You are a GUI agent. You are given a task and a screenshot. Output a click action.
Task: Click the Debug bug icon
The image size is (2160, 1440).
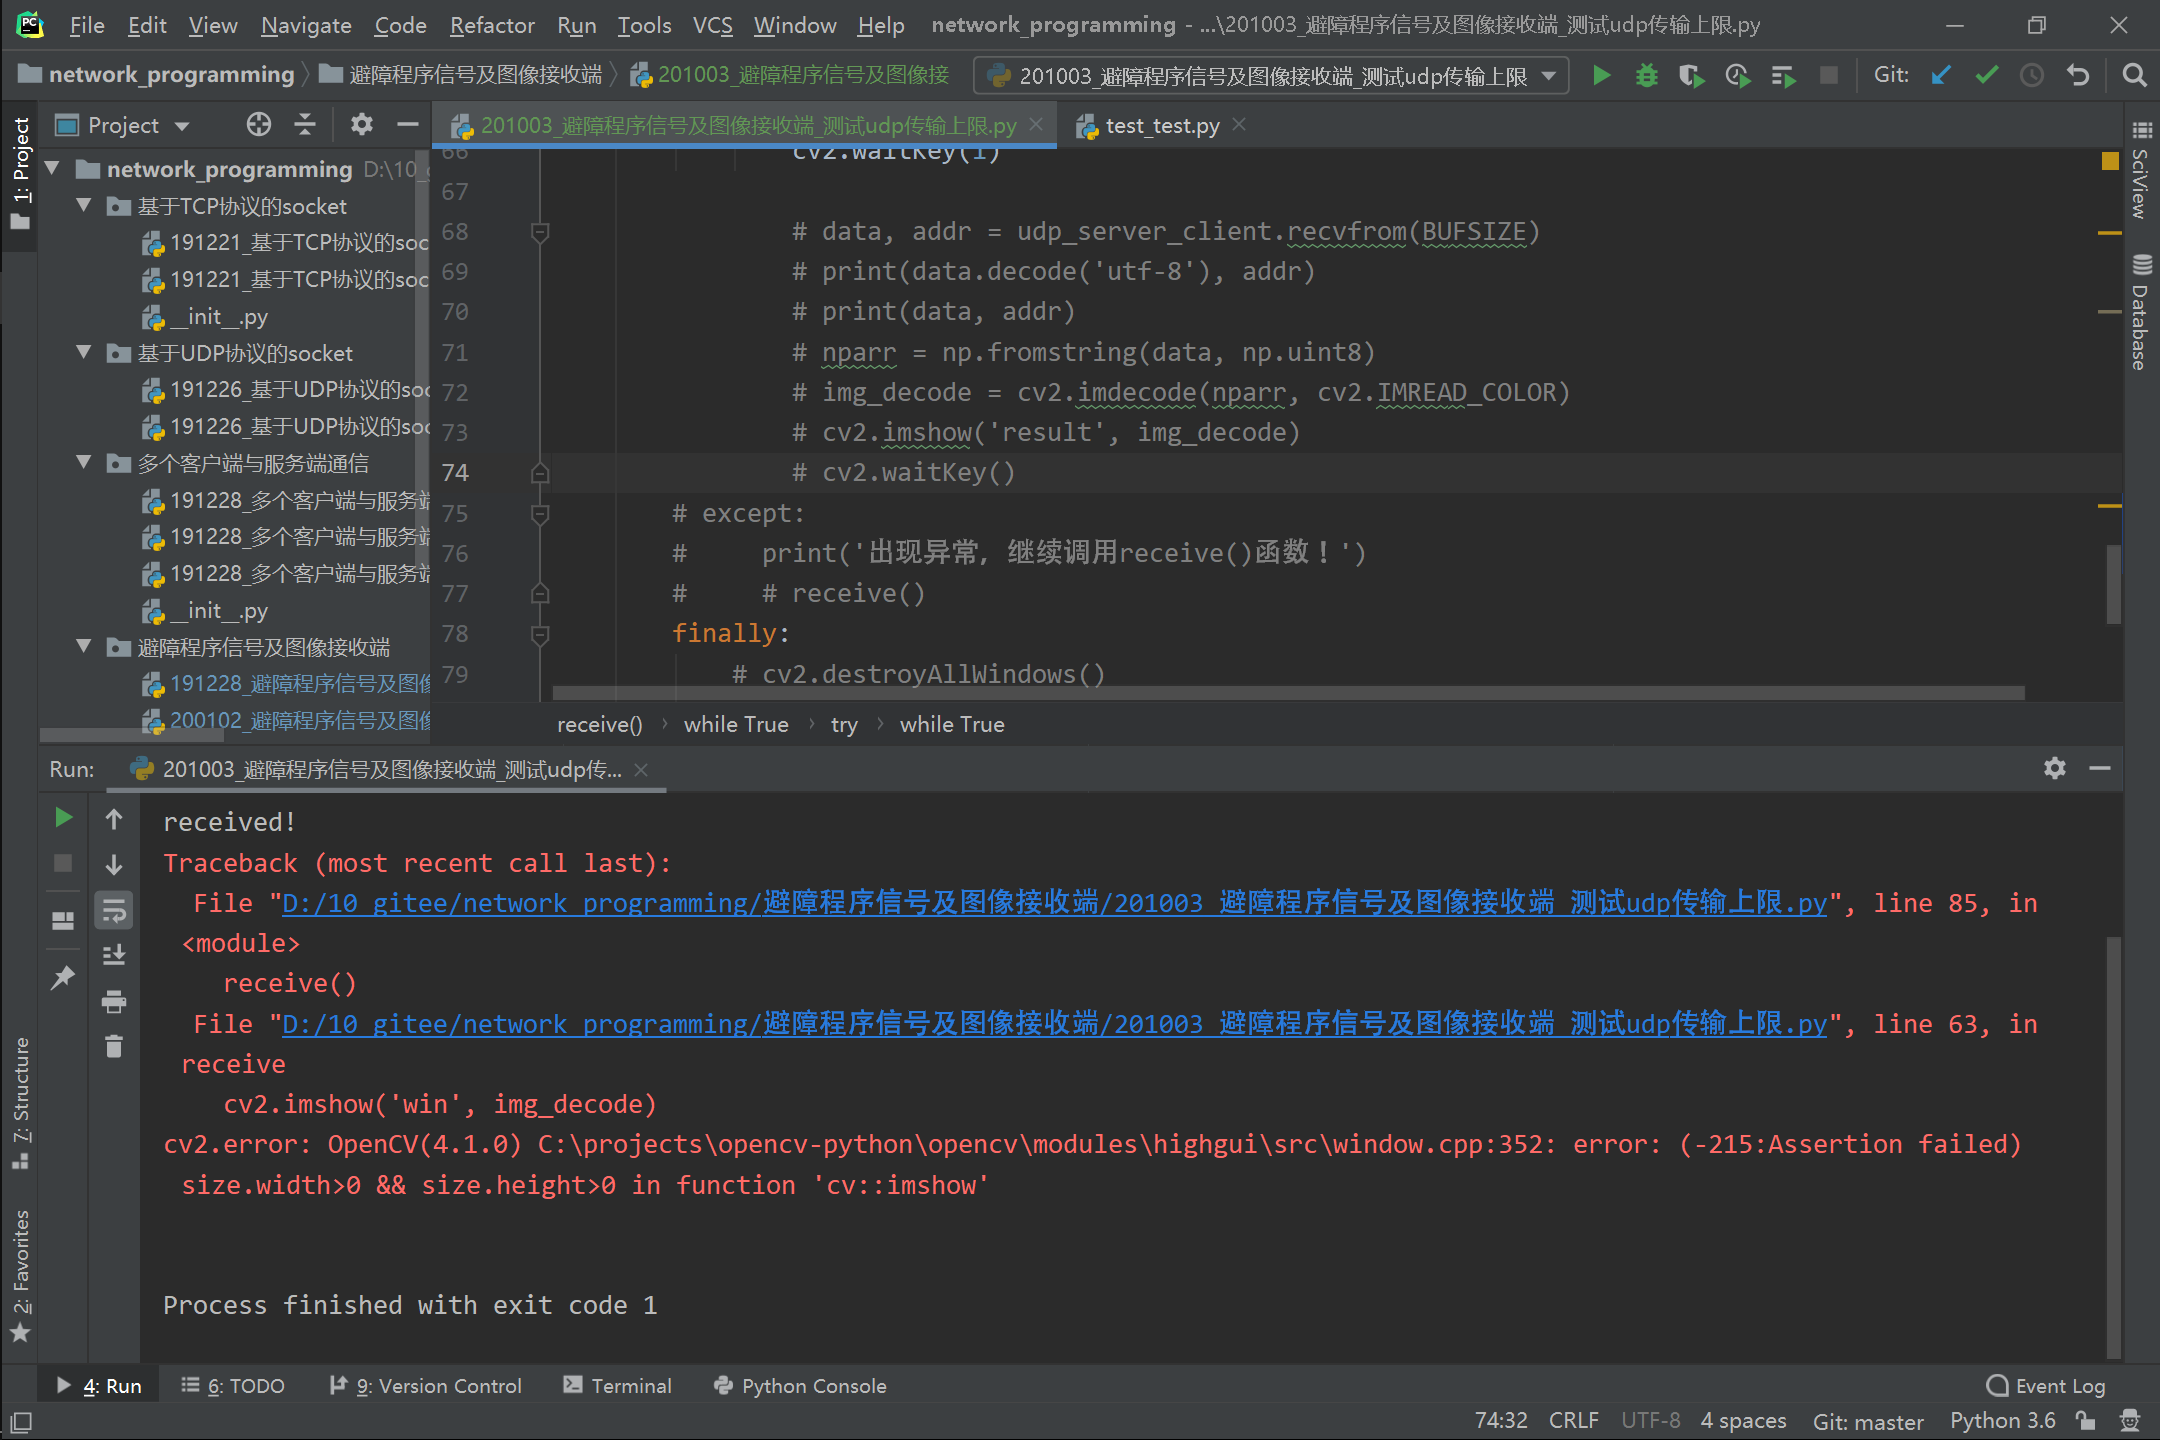pyautogui.click(x=1646, y=75)
